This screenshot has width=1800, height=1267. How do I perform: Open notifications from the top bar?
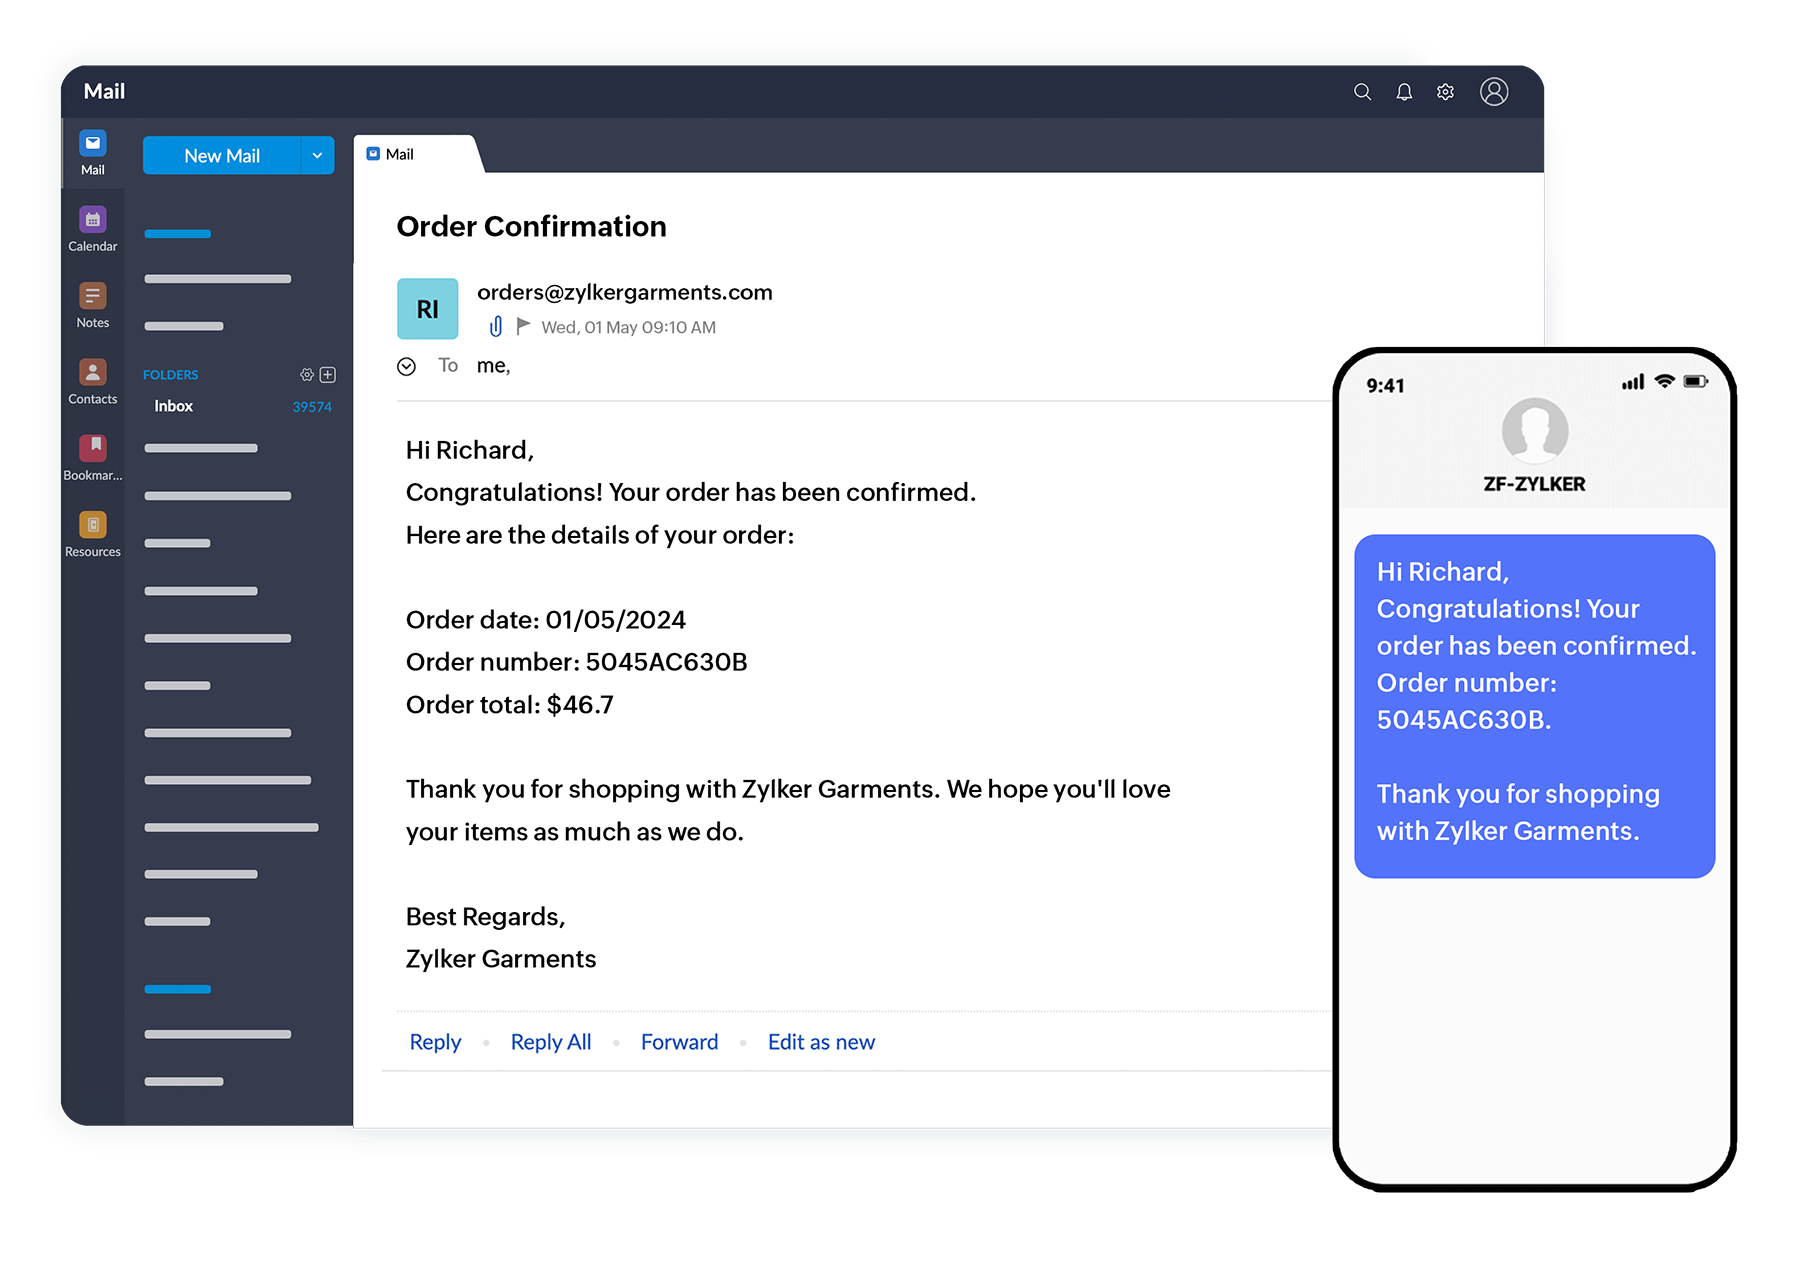1404,91
